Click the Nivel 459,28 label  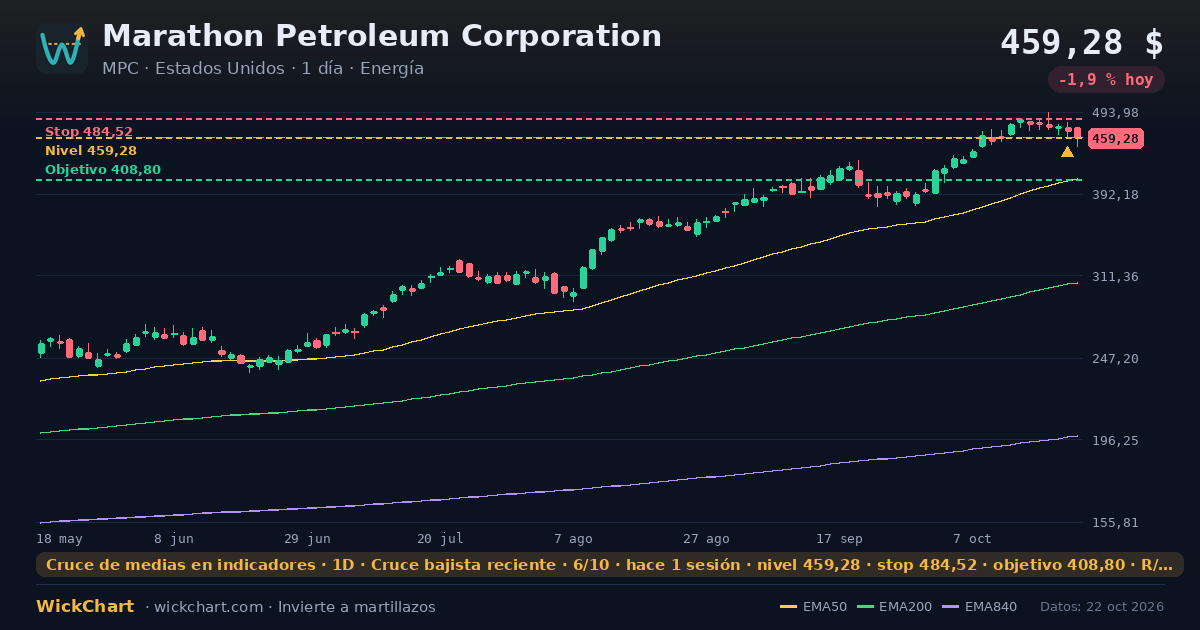click(x=91, y=151)
